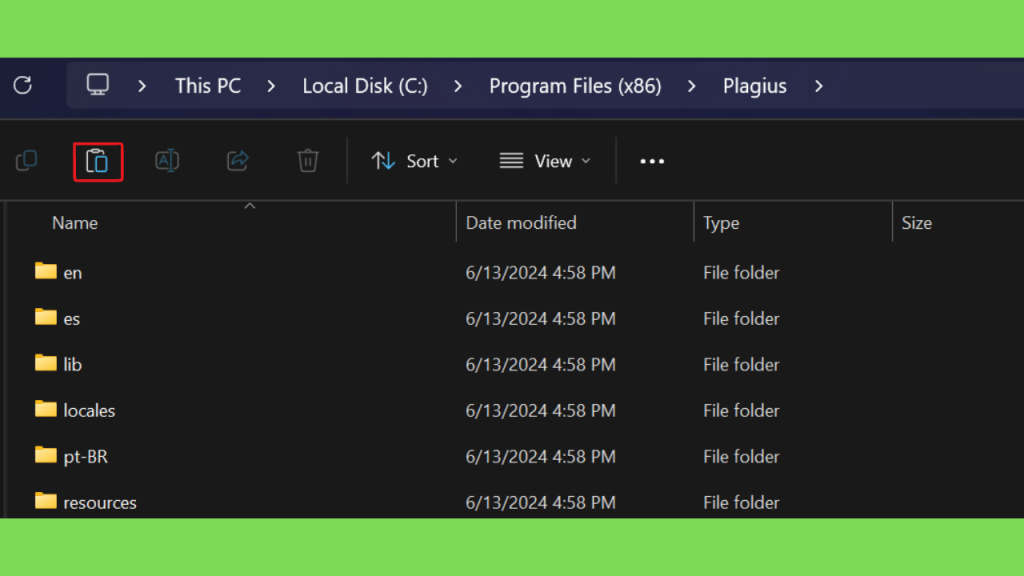Click 'File folder' type in lib row
This screenshot has width=1024, height=576.
741,364
